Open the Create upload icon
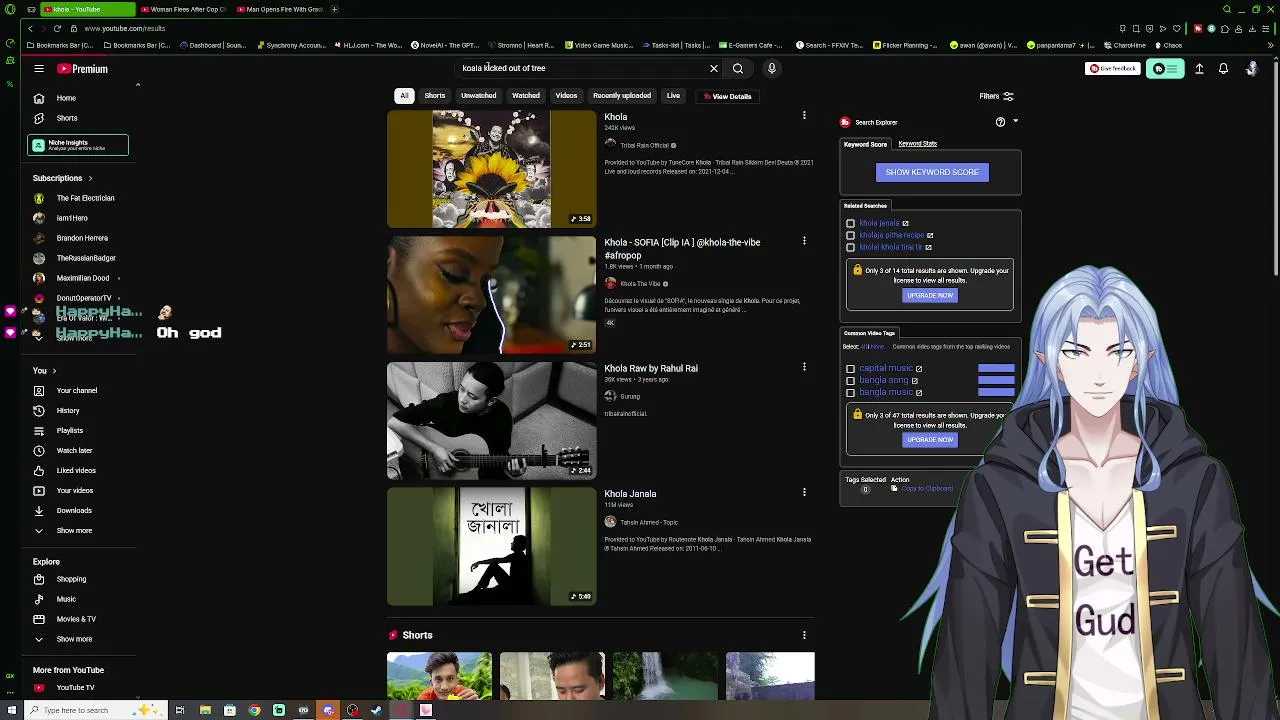Image resolution: width=1280 pixels, height=720 pixels. 1199,69
